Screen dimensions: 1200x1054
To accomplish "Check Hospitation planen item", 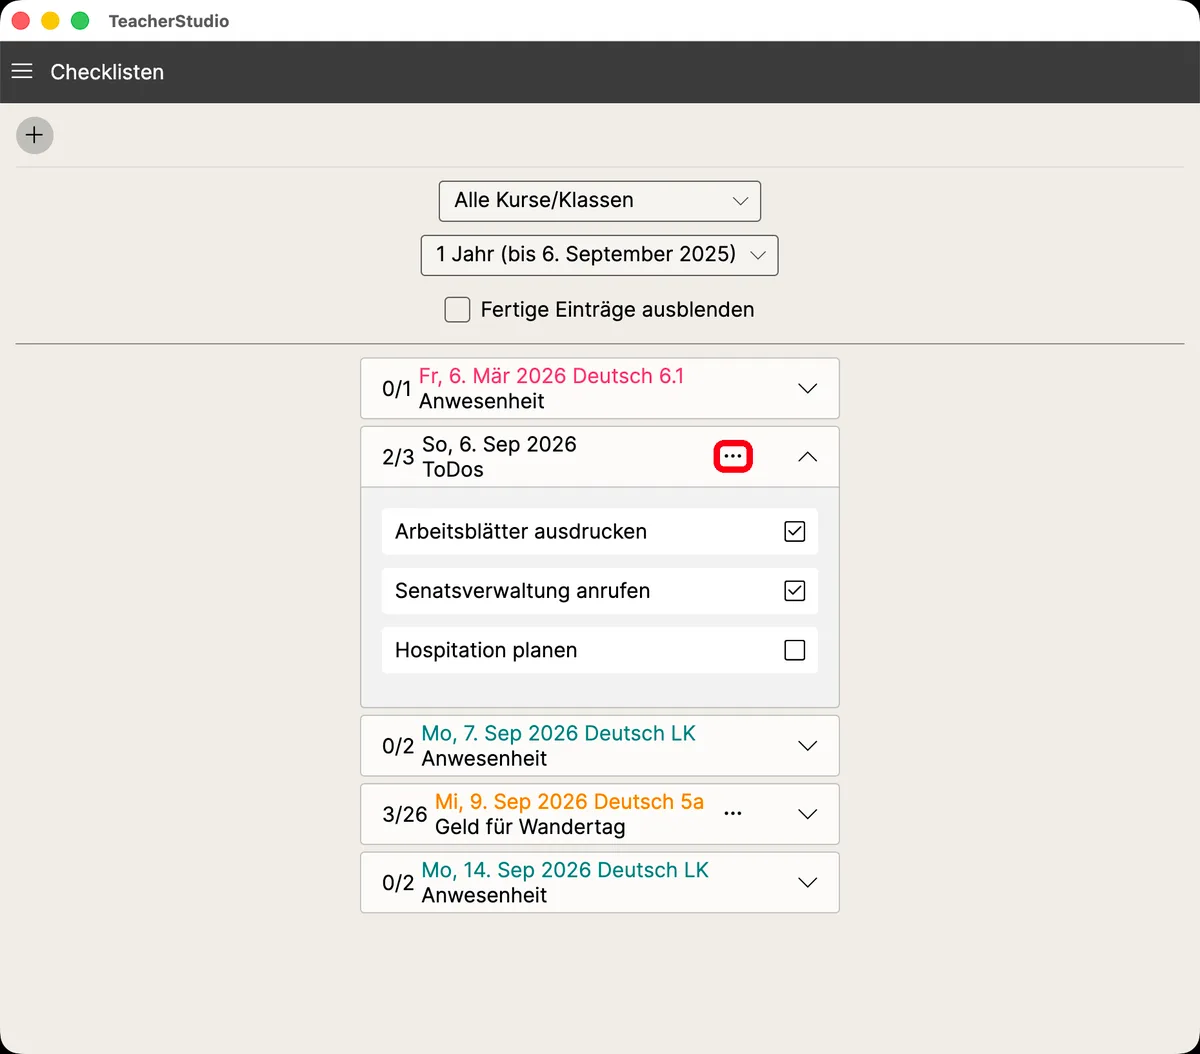I will tap(795, 650).
